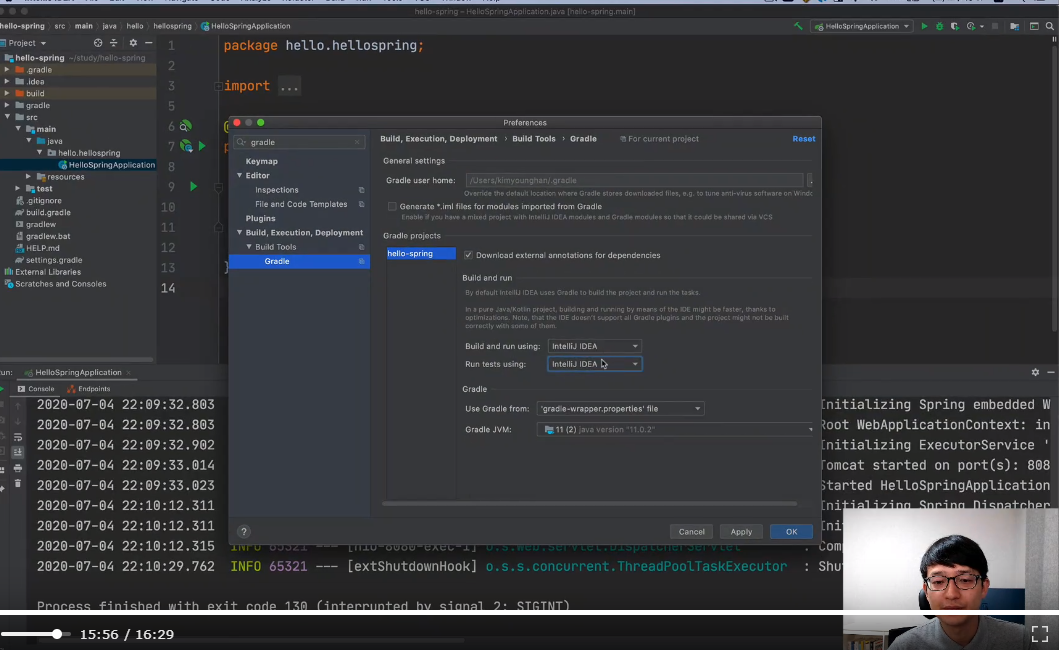This screenshot has width=1059, height=650.
Task: Clear console with trash icon
Action: [x=18, y=484]
